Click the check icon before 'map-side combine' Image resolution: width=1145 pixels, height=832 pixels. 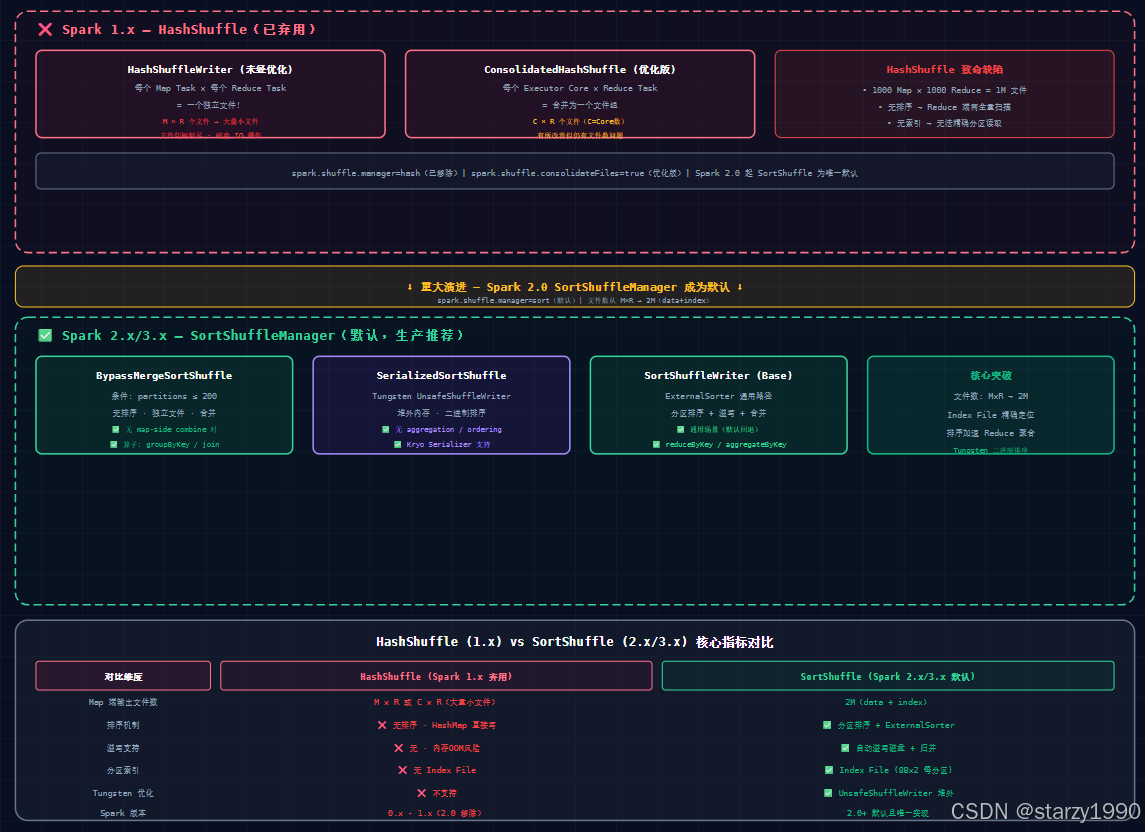(115, 430)
